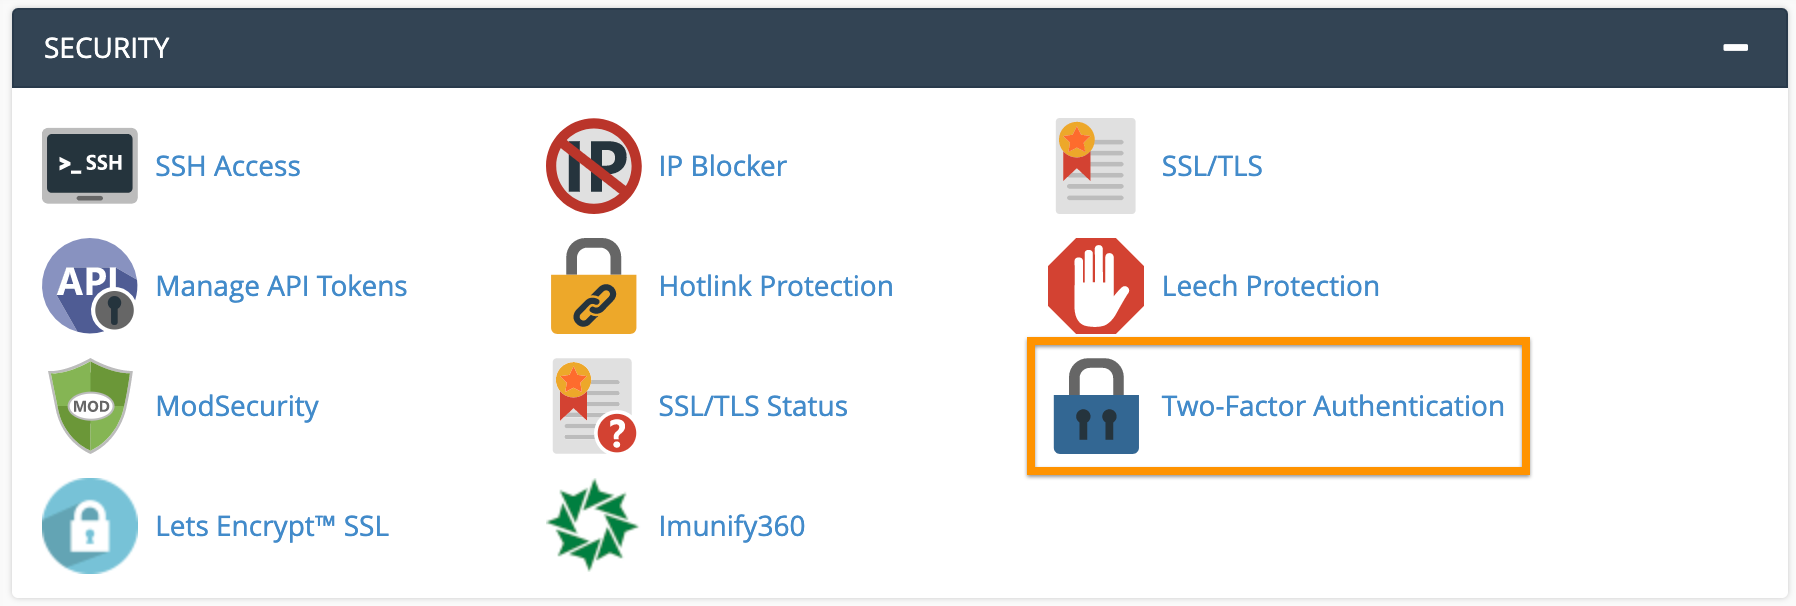
Task: Click the Leech Protection stop-hand icon
Action: [1097, 286]
